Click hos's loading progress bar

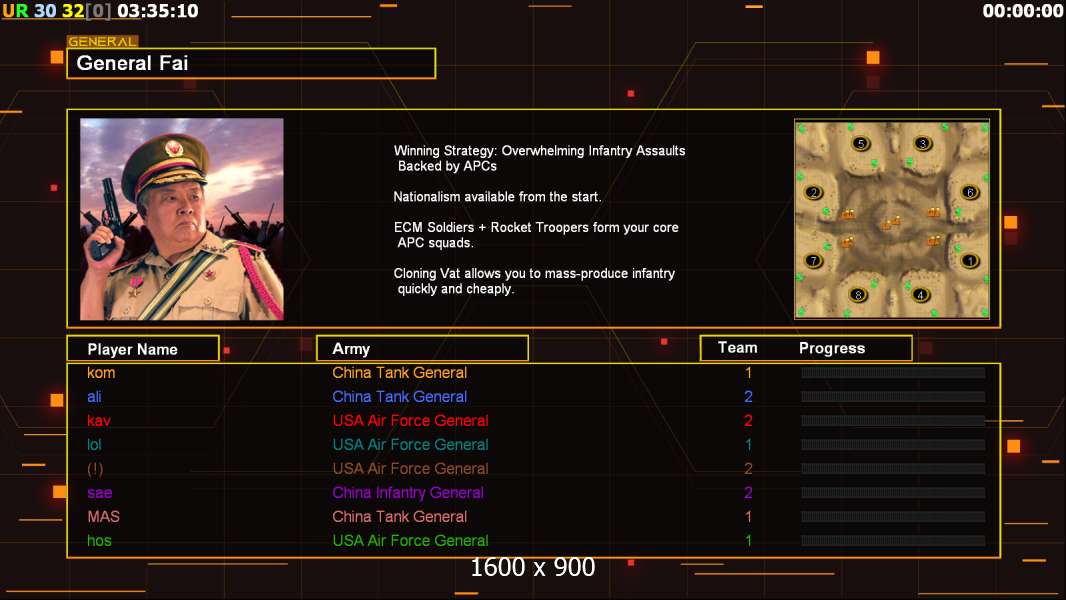[893, 541]
